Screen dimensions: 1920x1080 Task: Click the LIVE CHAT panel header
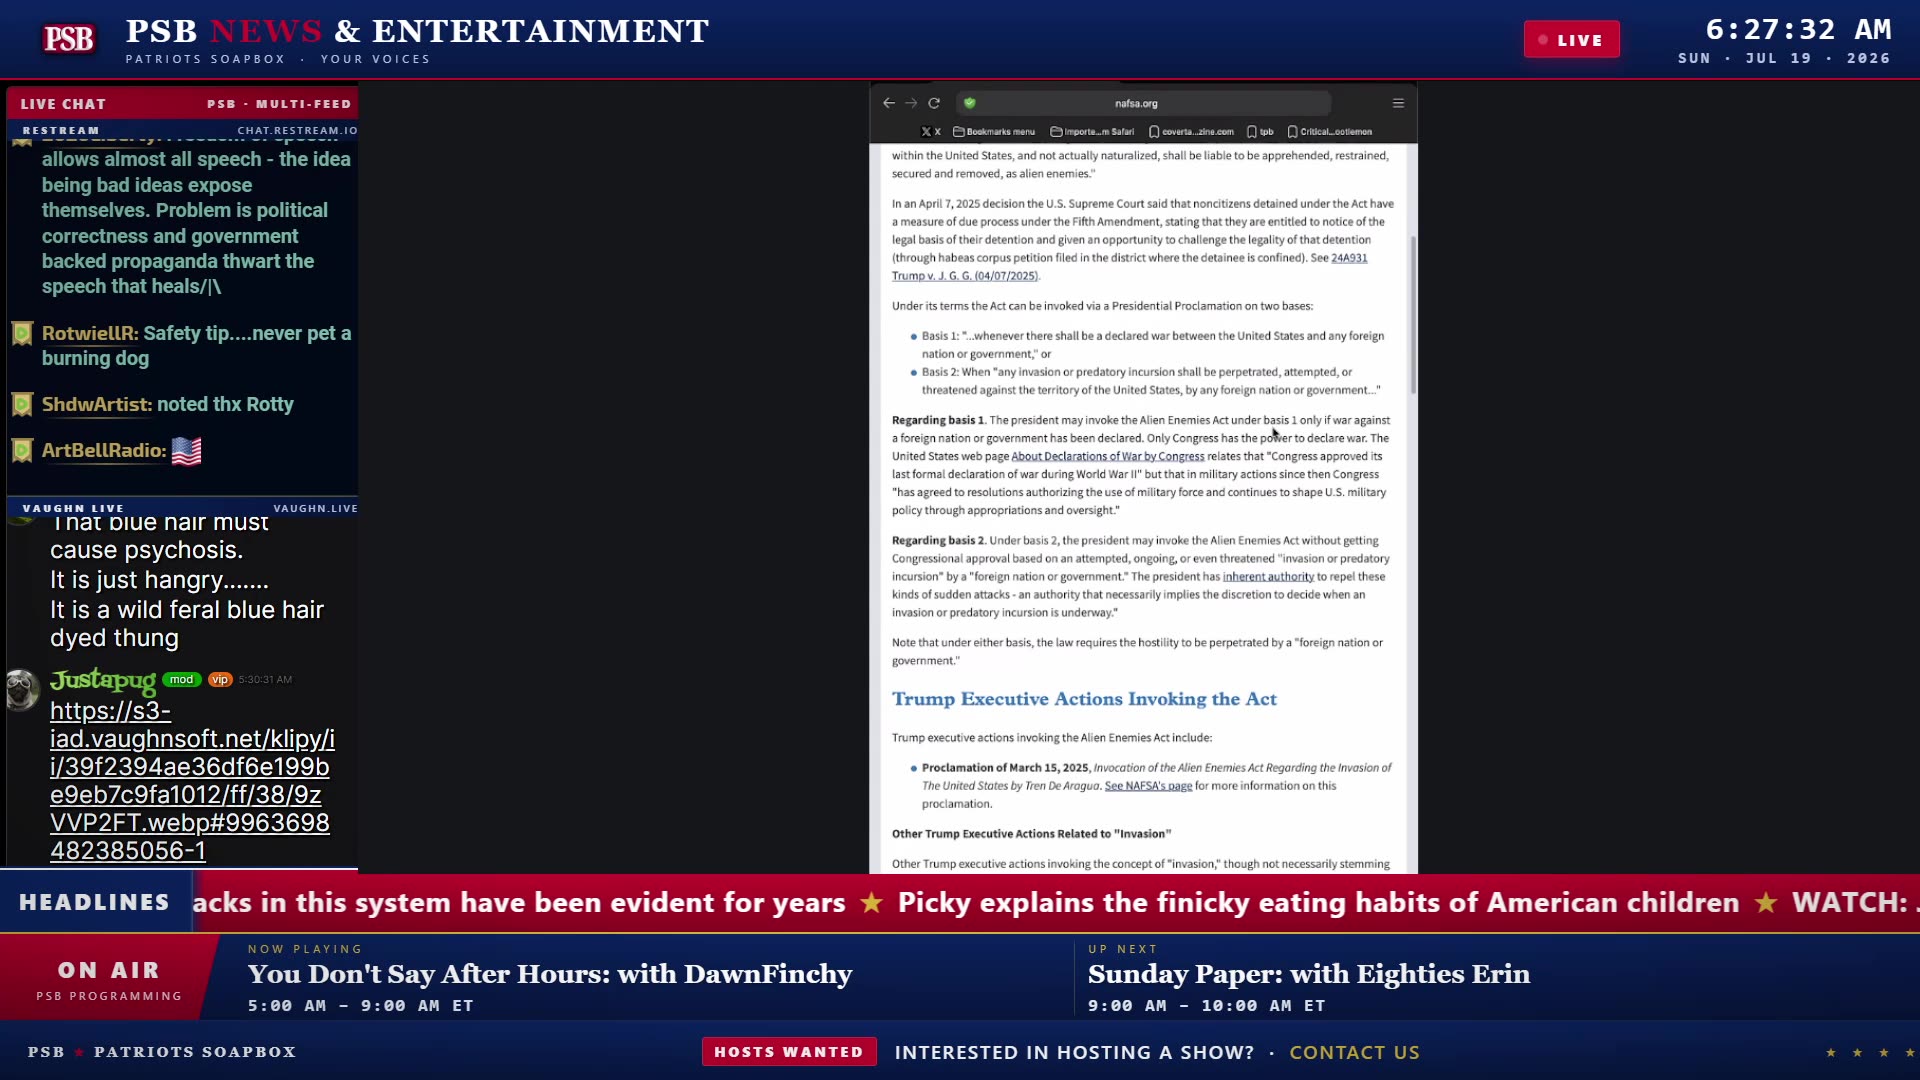182,104
